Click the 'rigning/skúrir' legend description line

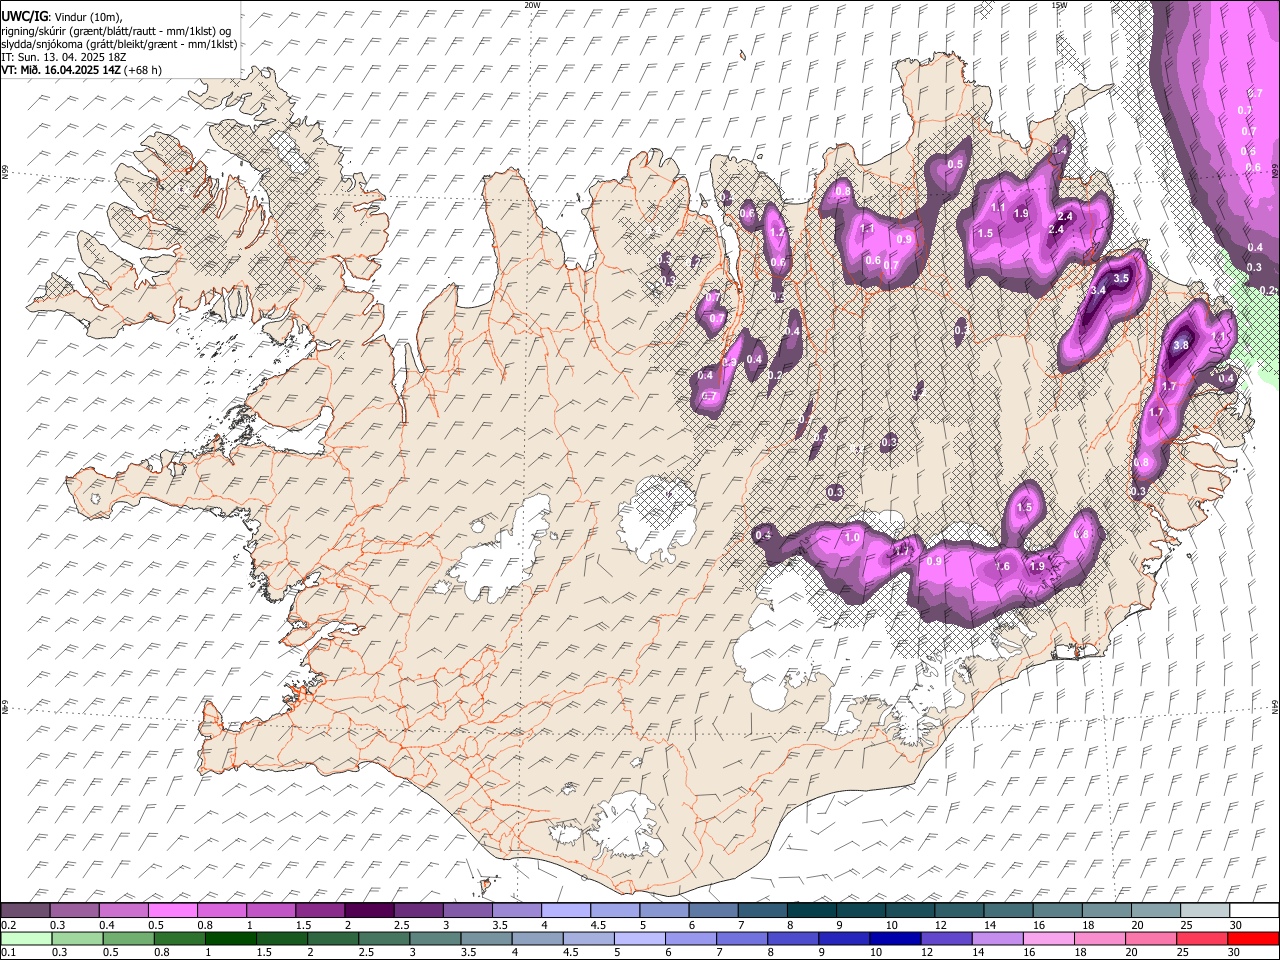point(116,31)
